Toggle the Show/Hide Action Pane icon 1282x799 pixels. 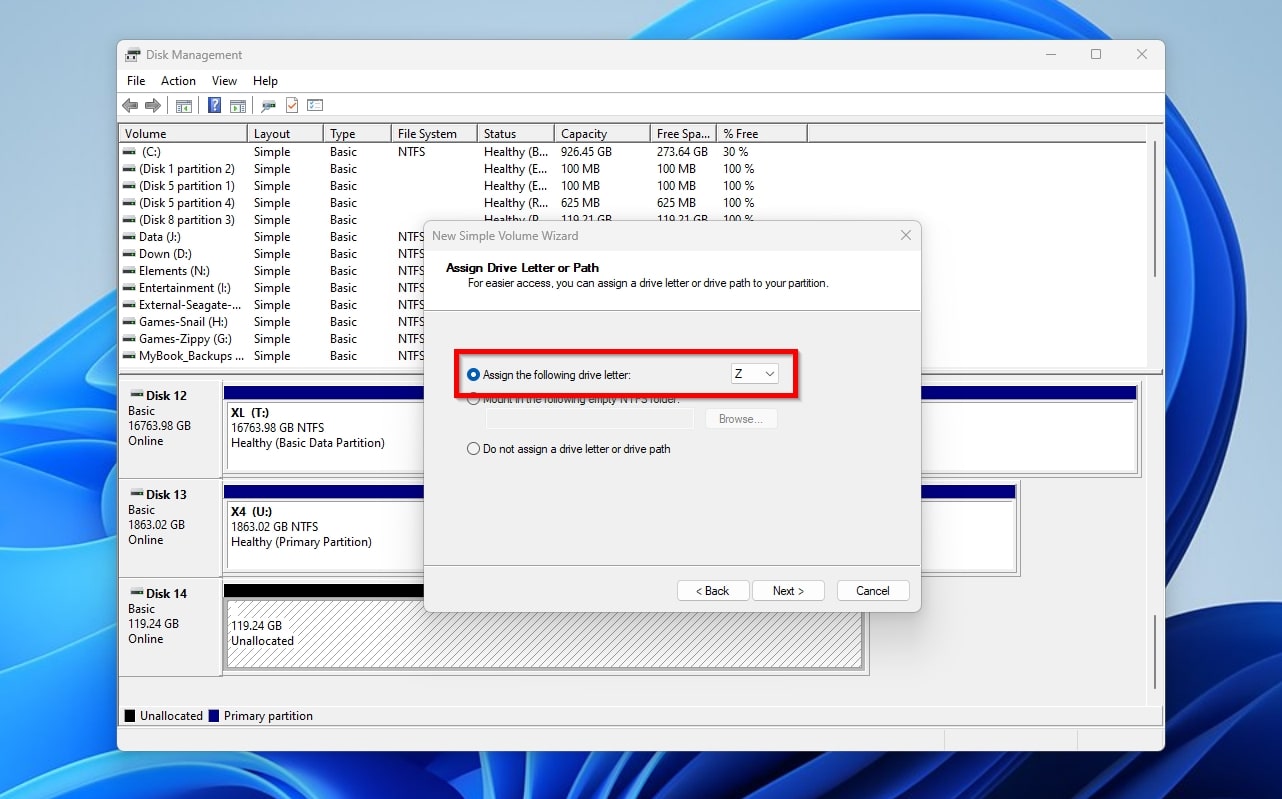pos(238,105)
